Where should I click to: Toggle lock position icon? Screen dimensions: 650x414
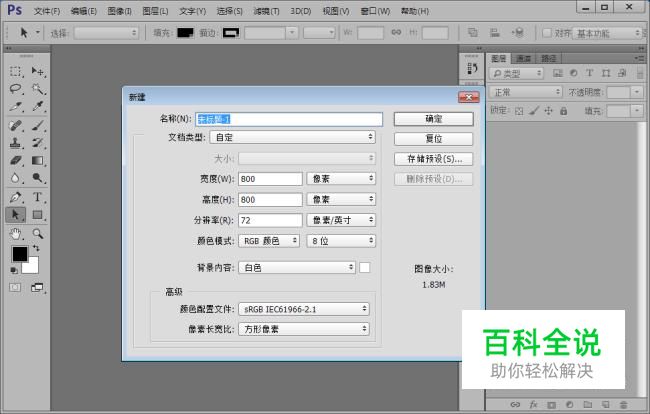tap(548, 111)
